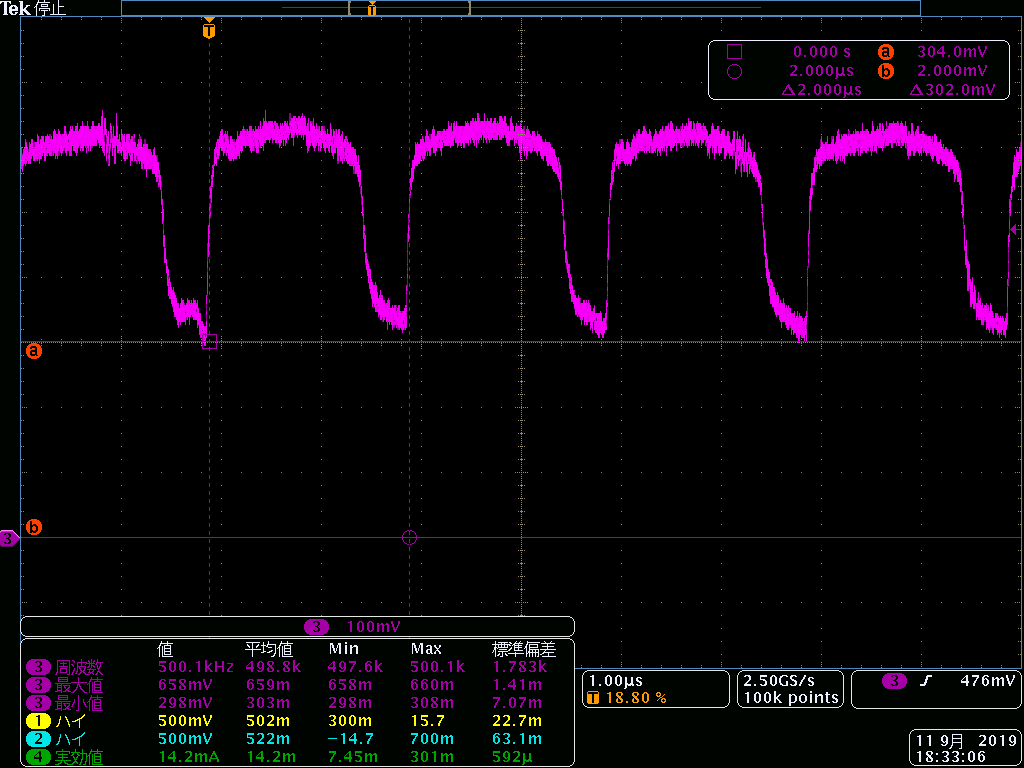Click the channel 3 badge in the 100mV scale bar
This screenshot has width=1024, height=768.
click(x=317, y=627)
